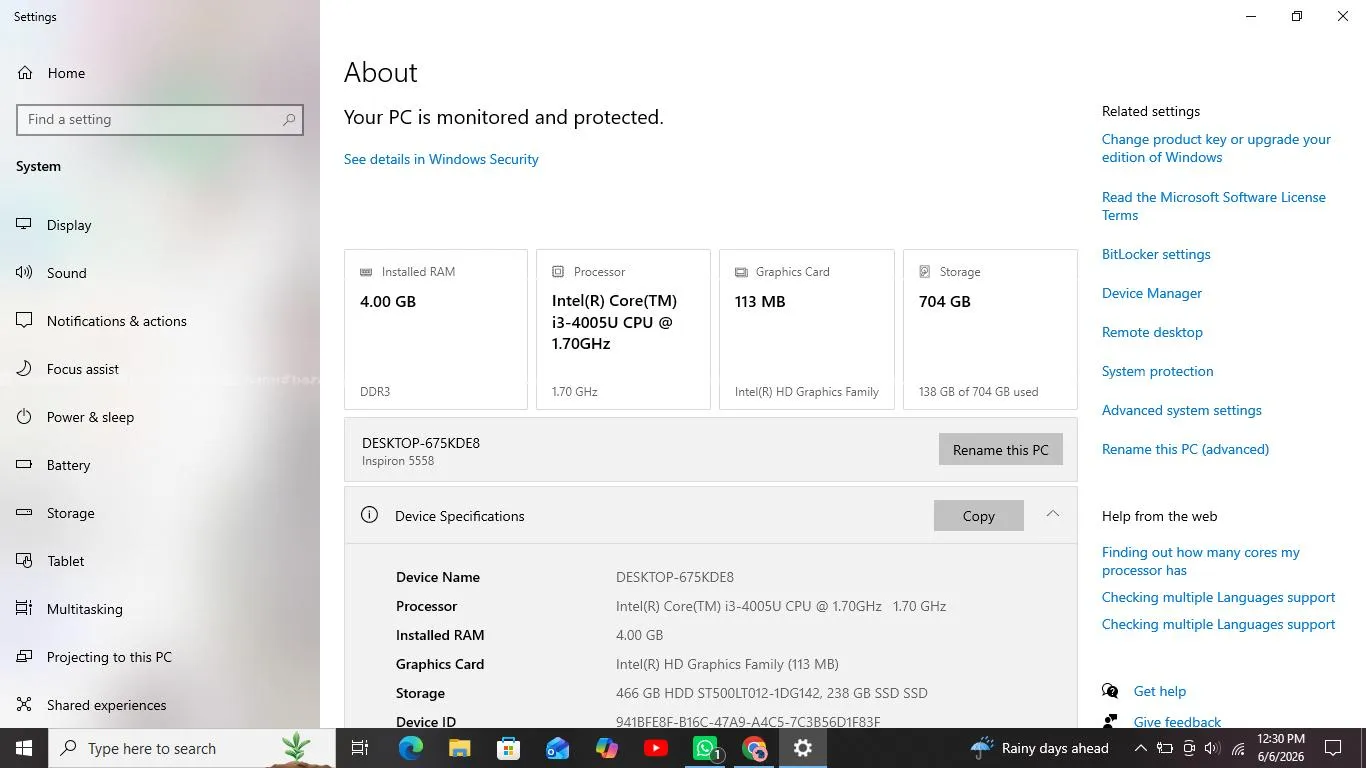
Task: Open the volume control in the tray
Action: tap(1212, 748)
